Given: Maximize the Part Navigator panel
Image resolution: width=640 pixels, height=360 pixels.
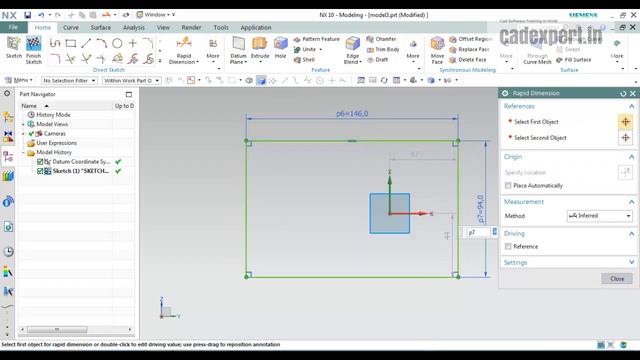Looking at the screenshot, I should click(129, 94).
